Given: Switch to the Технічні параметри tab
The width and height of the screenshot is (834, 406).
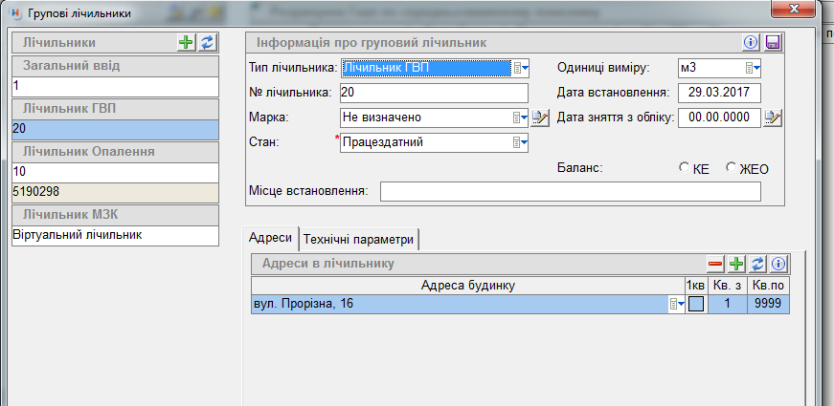Looking at the screenshot, I should [x=358, y=239].
